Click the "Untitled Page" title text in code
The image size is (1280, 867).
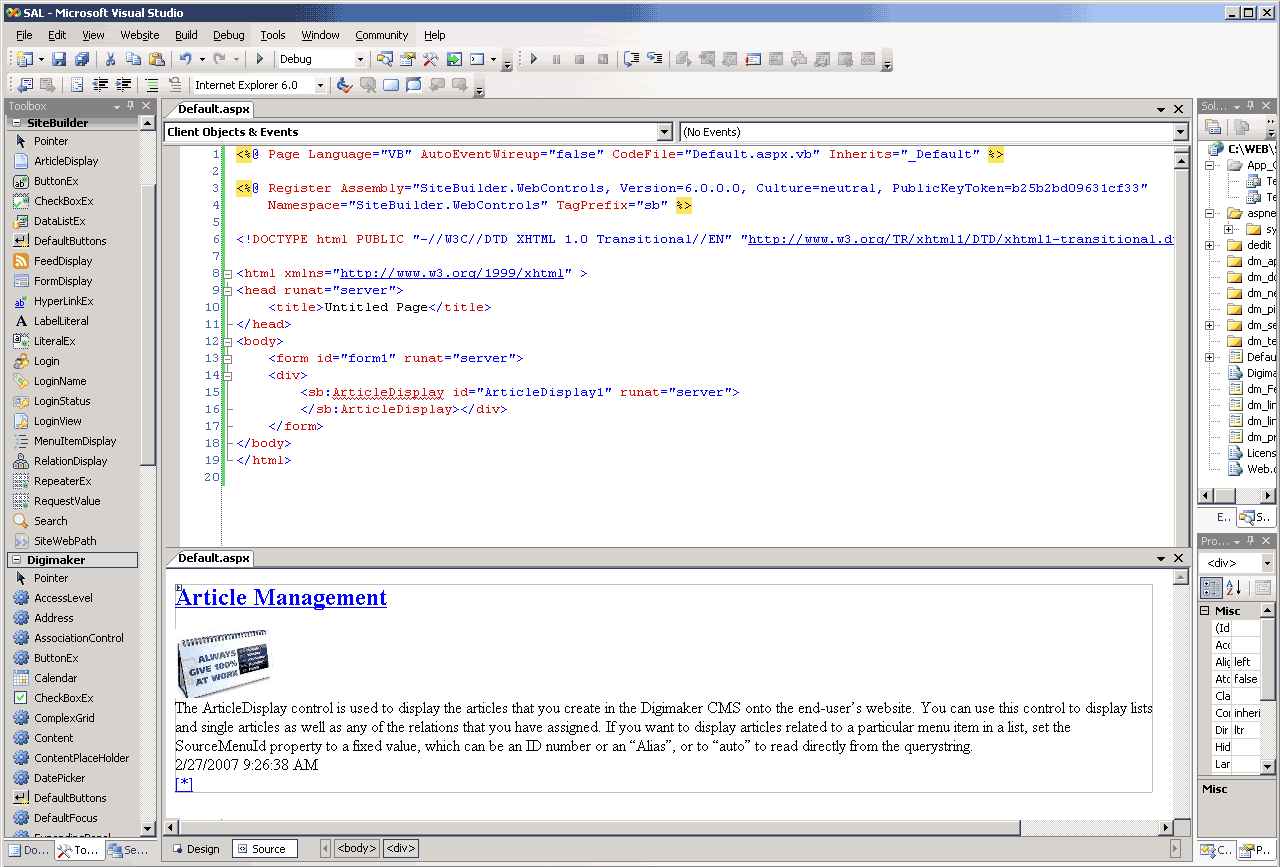click(x=377, y=308)
